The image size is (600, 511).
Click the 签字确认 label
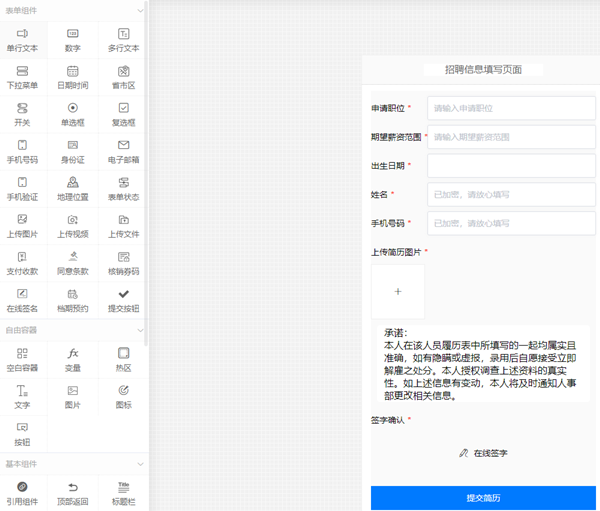click(388, 420)
